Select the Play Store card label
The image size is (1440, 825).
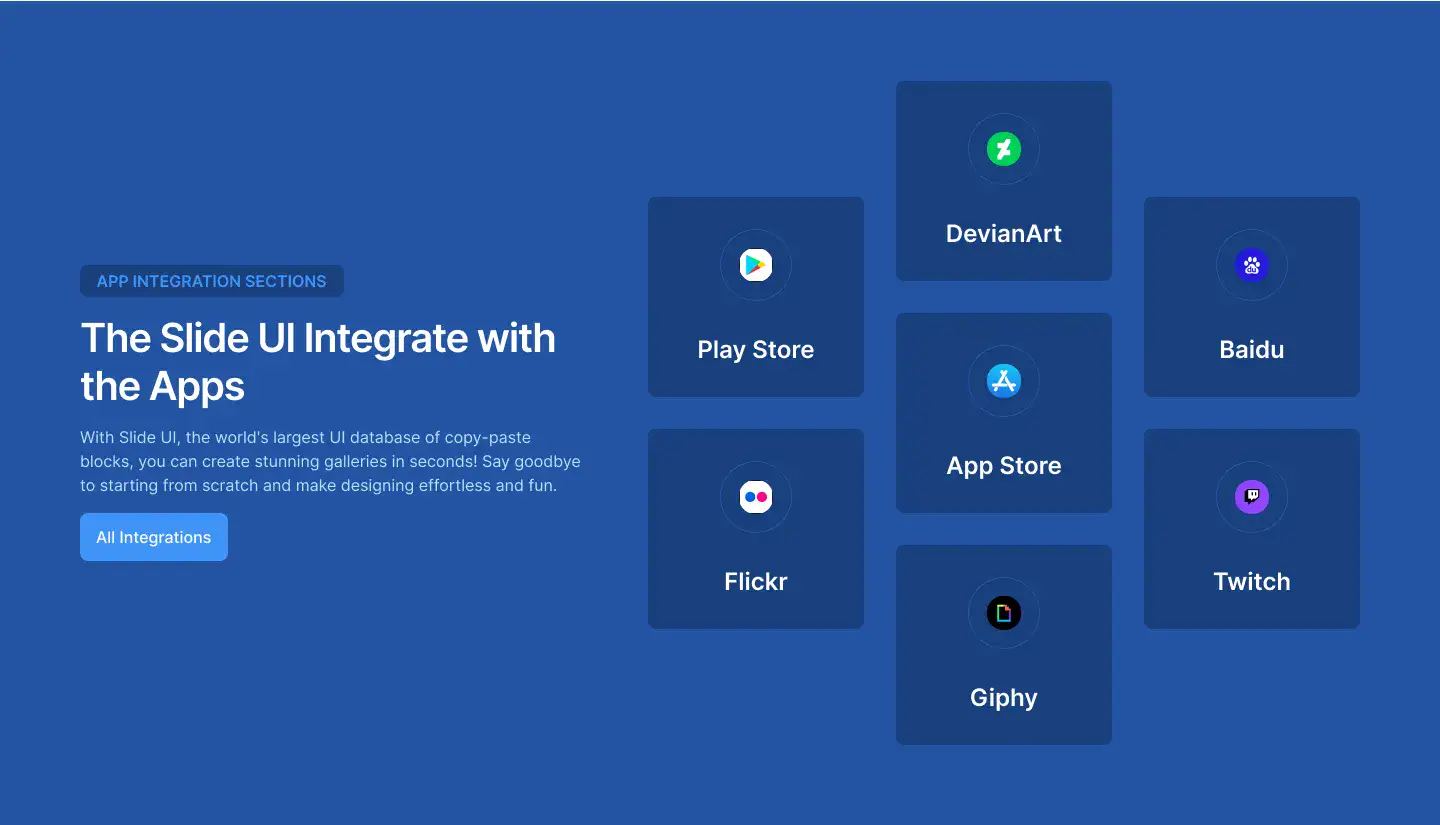[x=756, y=350]
